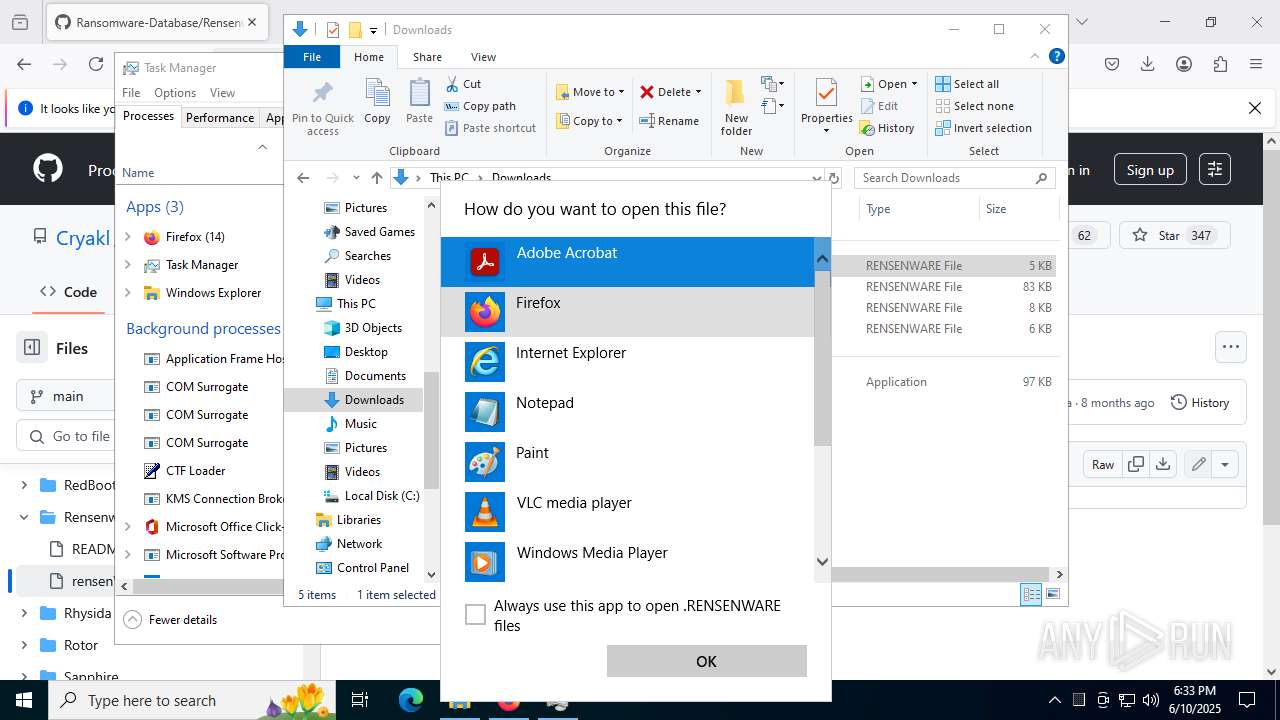1280x720 pixels.
Task: Click Fewer details in Task Manager
Action: pos(170,619)
